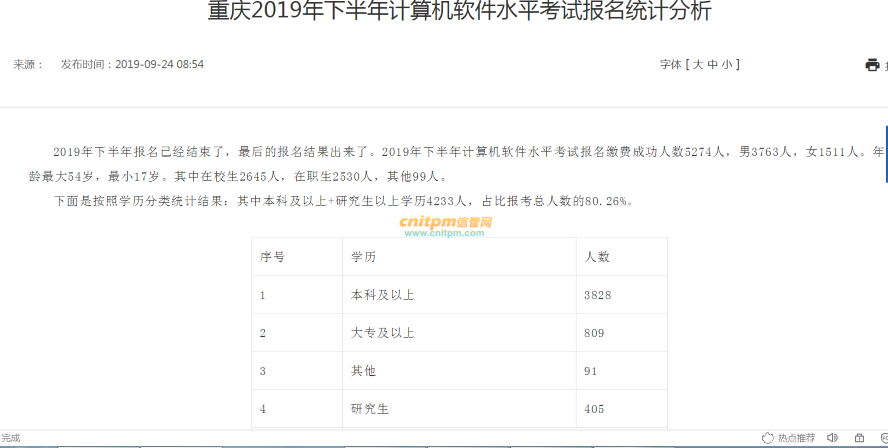The image size is (888, 448).
Task: Select the 研究生 row's 405 value
Action: tap(594, 409)
